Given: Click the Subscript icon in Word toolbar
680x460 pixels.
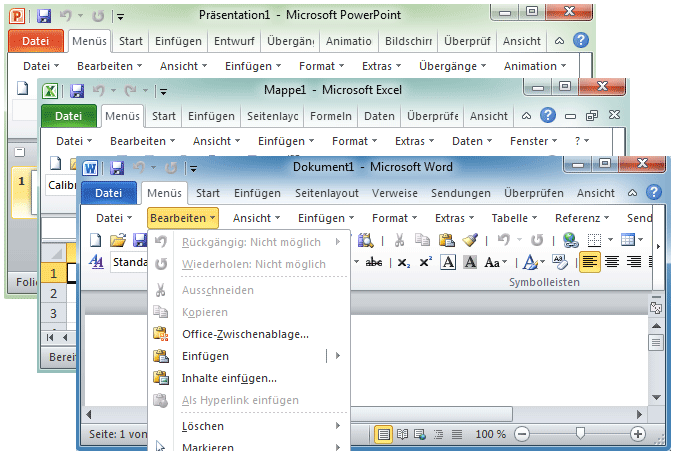Looking at the screenshot, I should pyautogui.click(x=403, y=262).
